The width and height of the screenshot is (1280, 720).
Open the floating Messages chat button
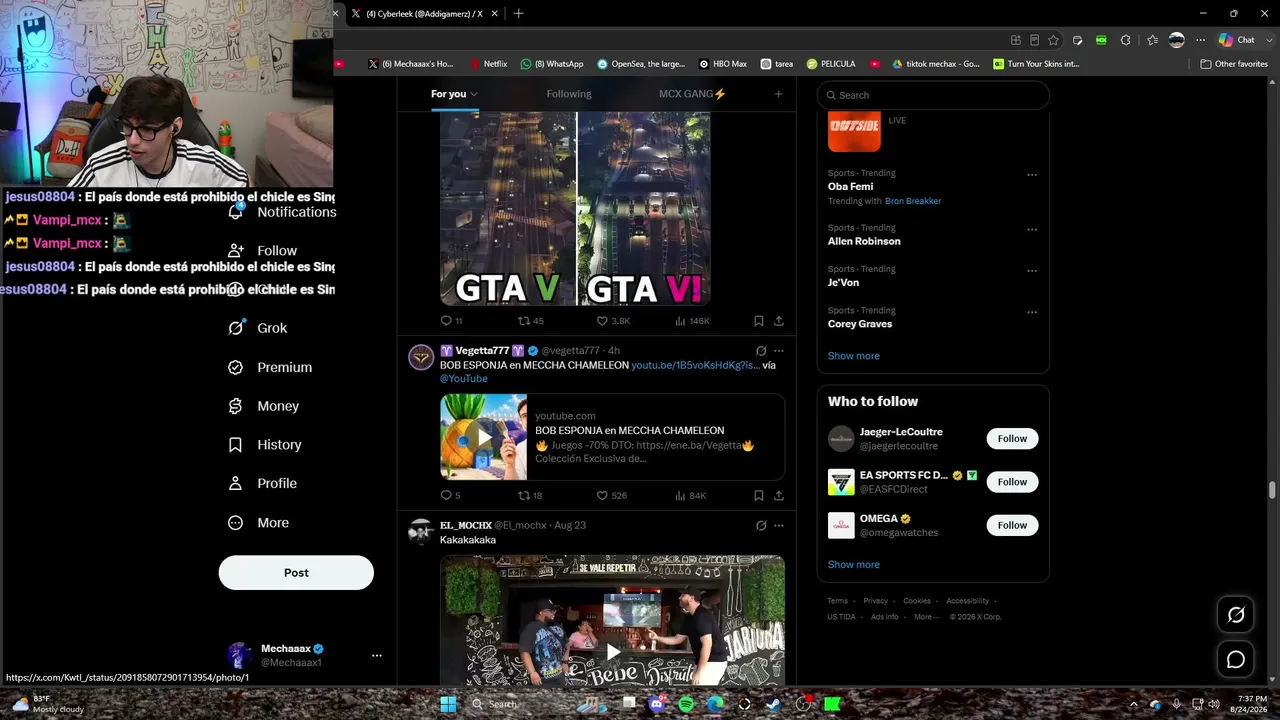click(x=1236, y=660)
